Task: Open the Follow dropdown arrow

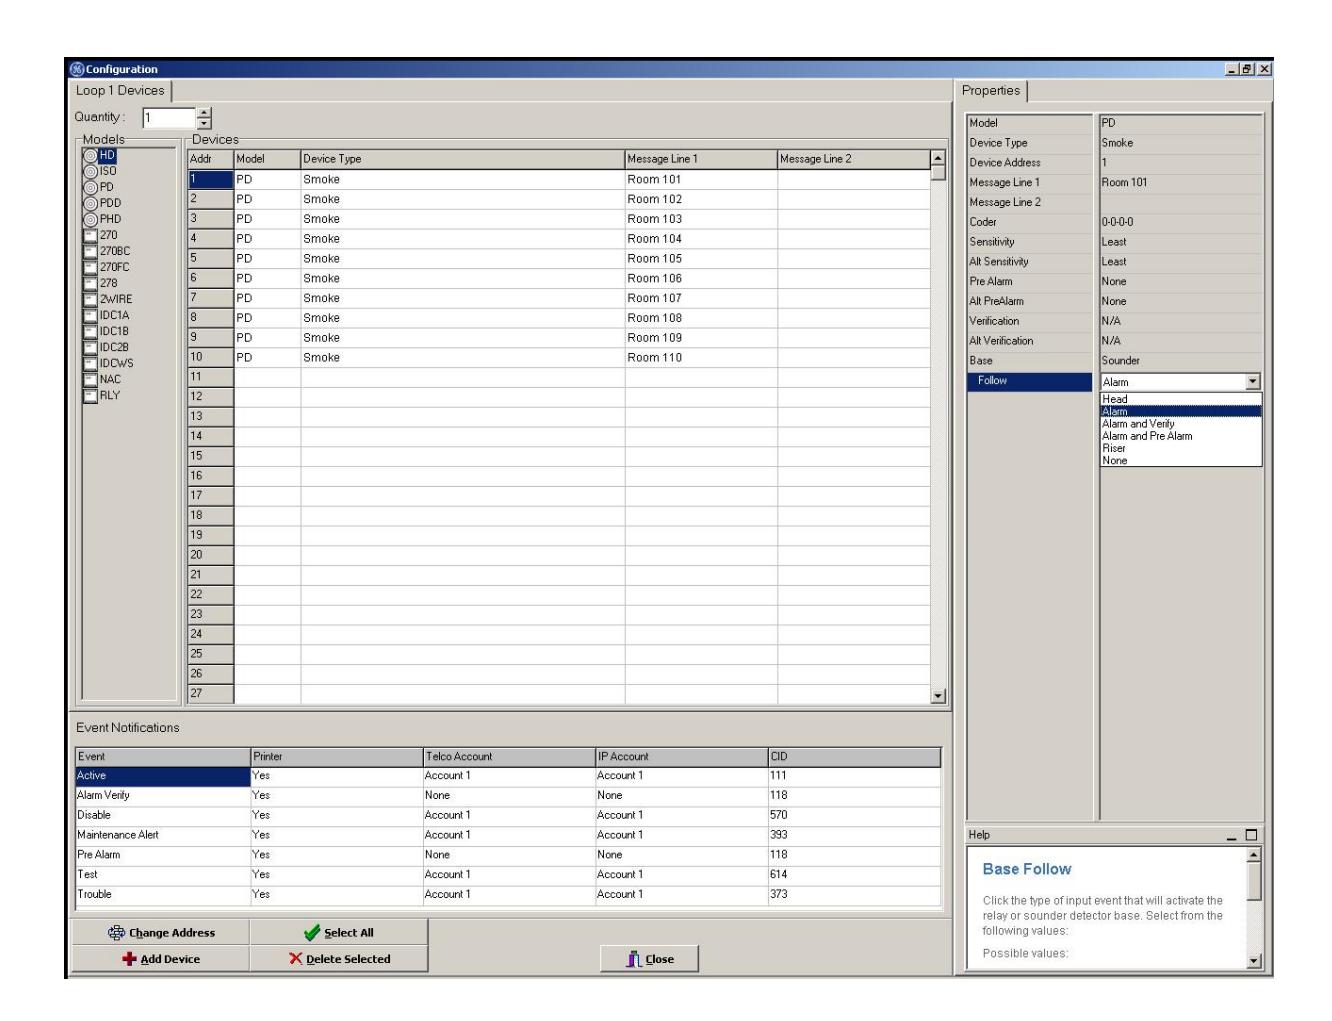Action: pyautogui.click(x=1253, y=382)
